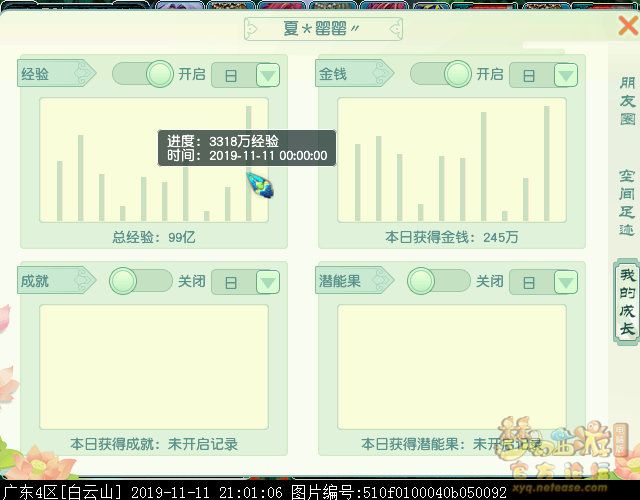Enable the 成就 (achievement) recording switch

point(139,281)
